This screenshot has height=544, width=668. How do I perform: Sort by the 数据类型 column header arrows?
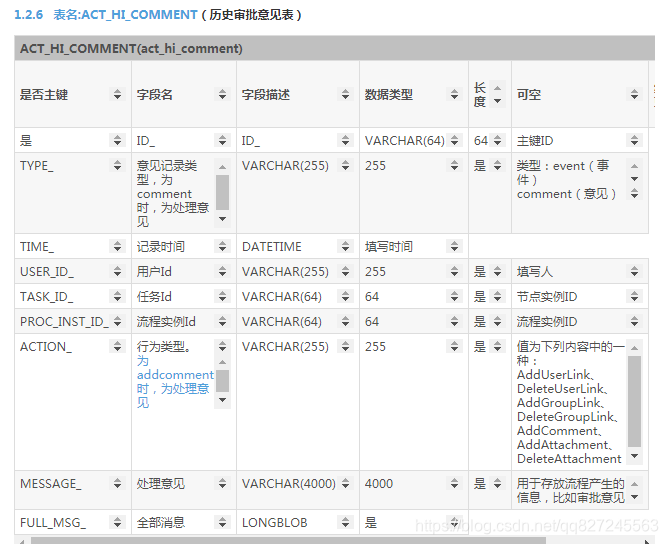click(x=455, y=94)
